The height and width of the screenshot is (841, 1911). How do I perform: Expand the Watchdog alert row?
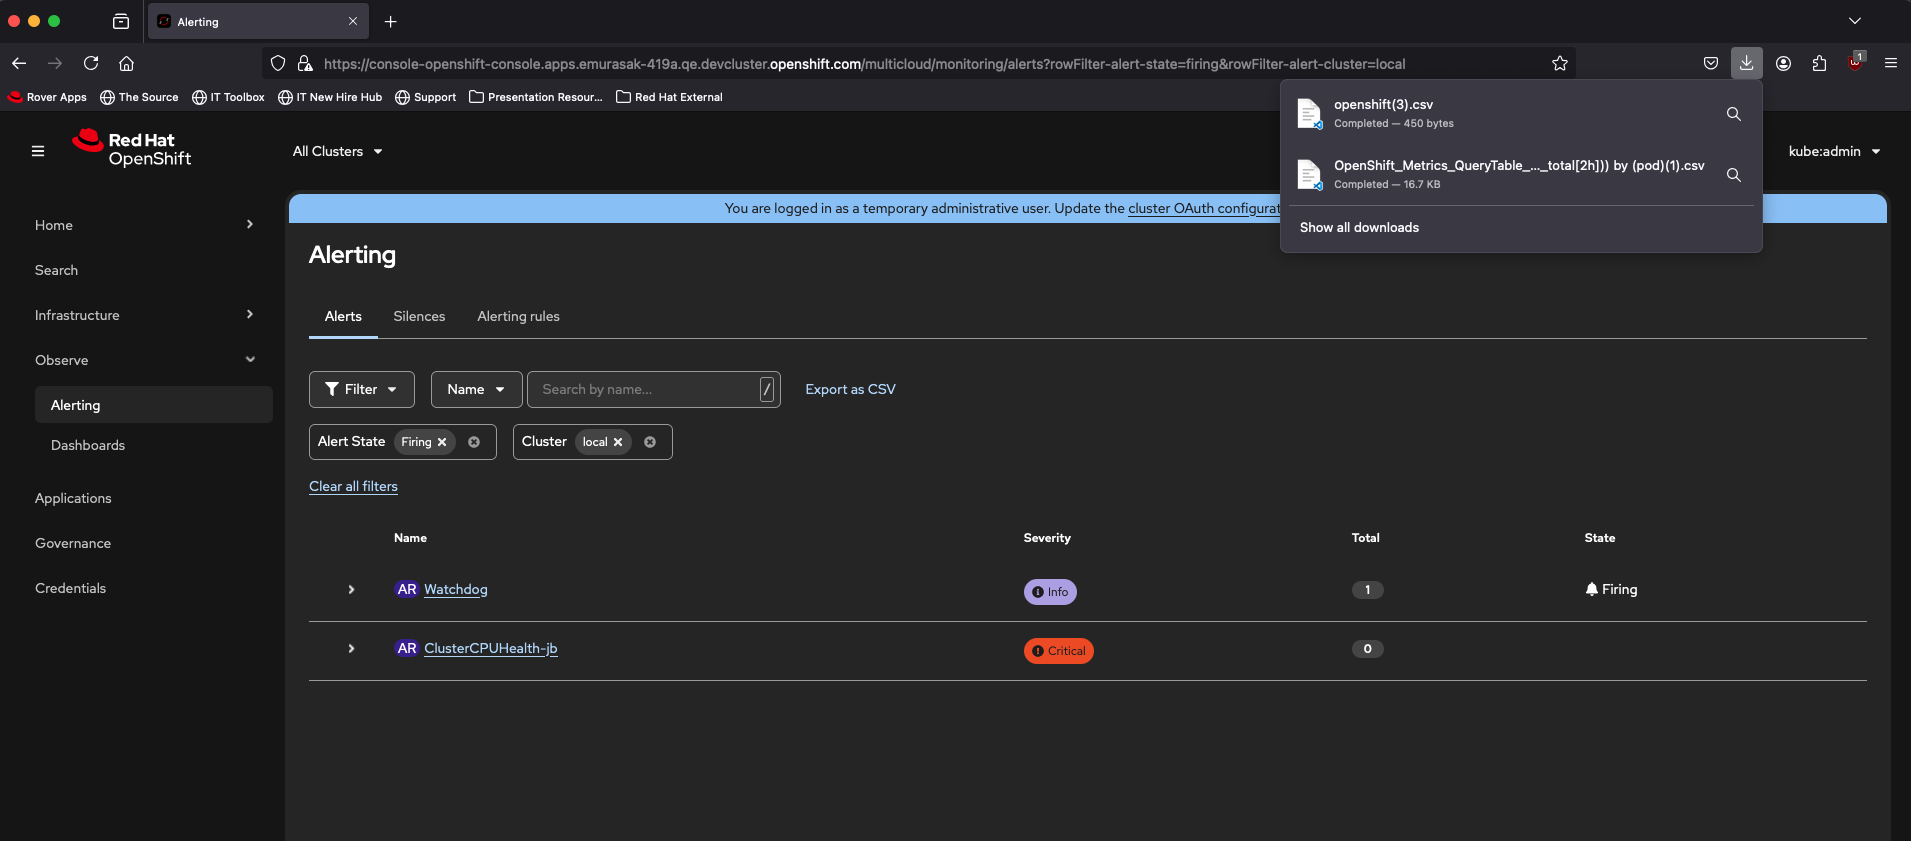[x=351, y=590]
